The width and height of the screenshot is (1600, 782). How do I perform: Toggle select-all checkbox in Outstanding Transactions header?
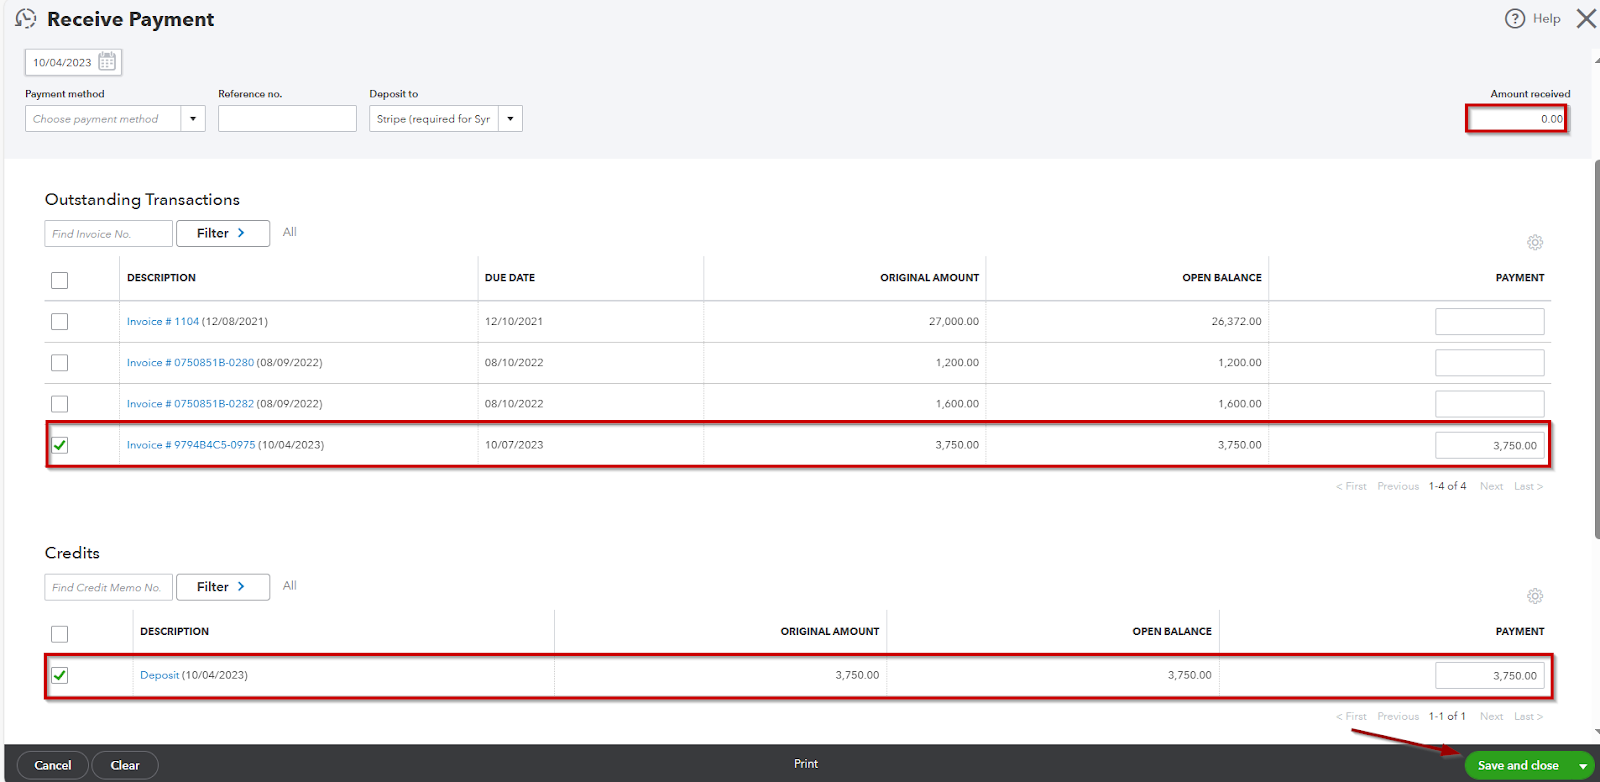coord(60,280)
